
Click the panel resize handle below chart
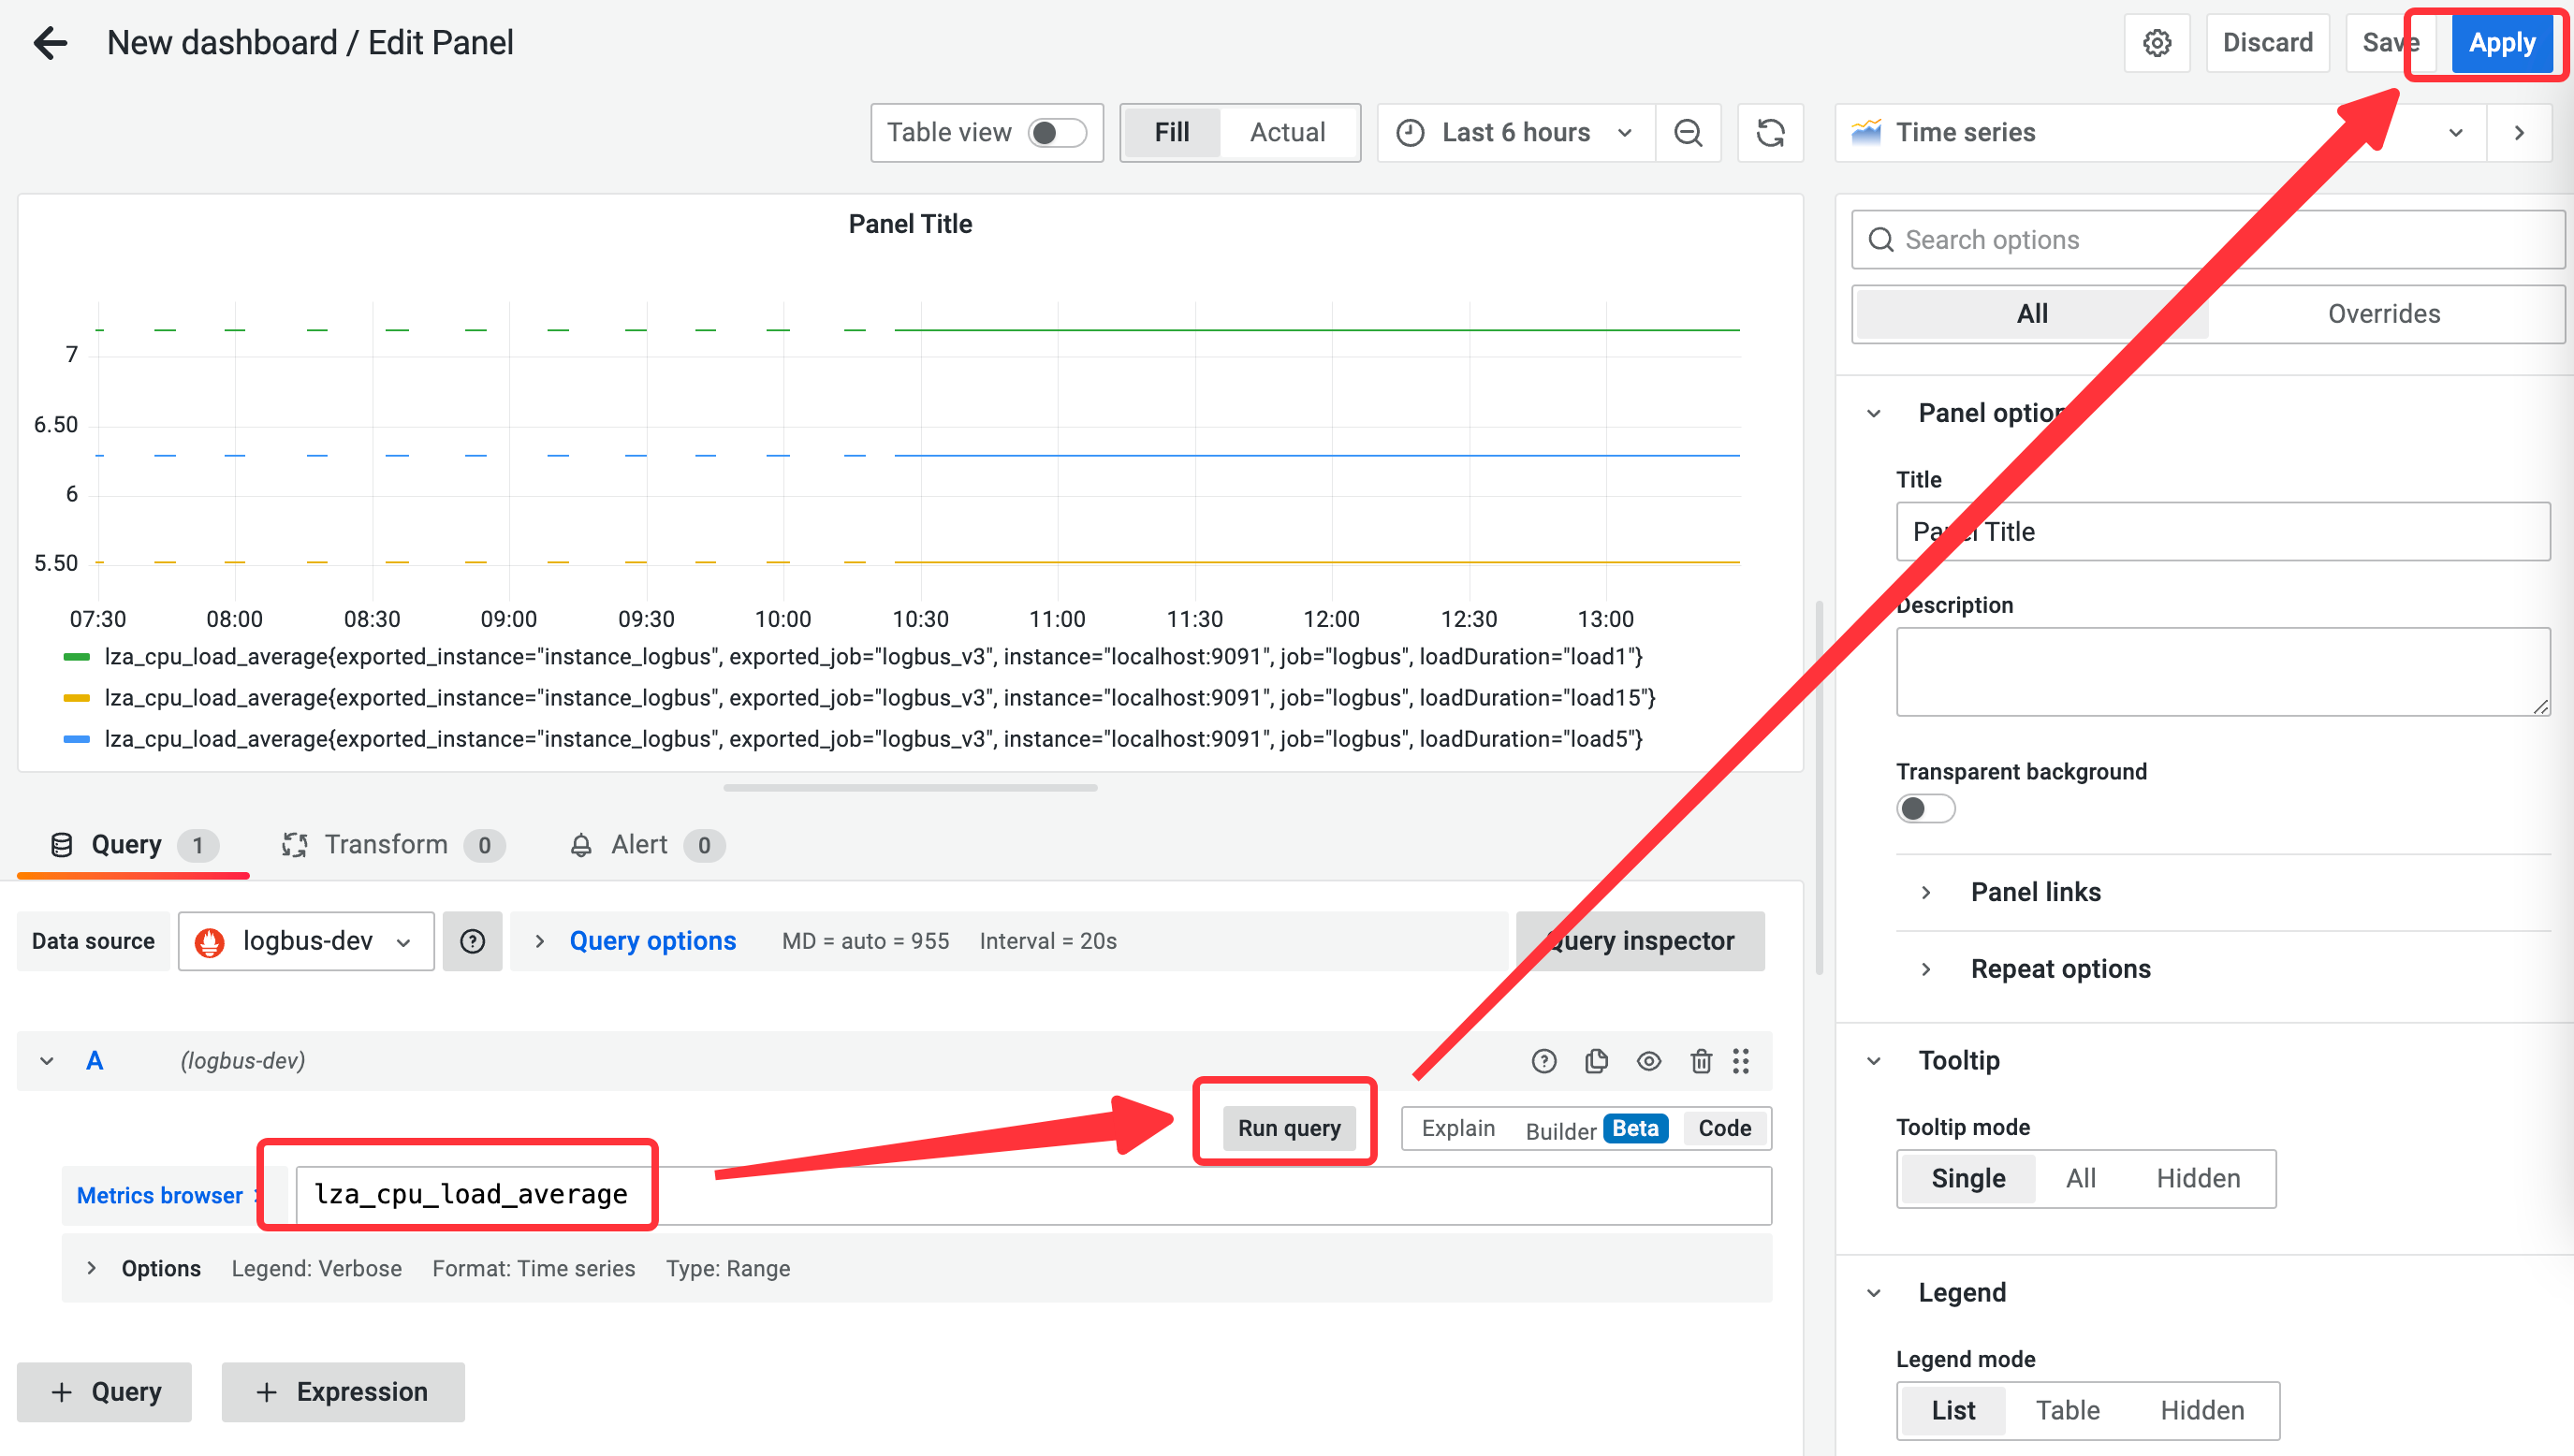[910, 788]
